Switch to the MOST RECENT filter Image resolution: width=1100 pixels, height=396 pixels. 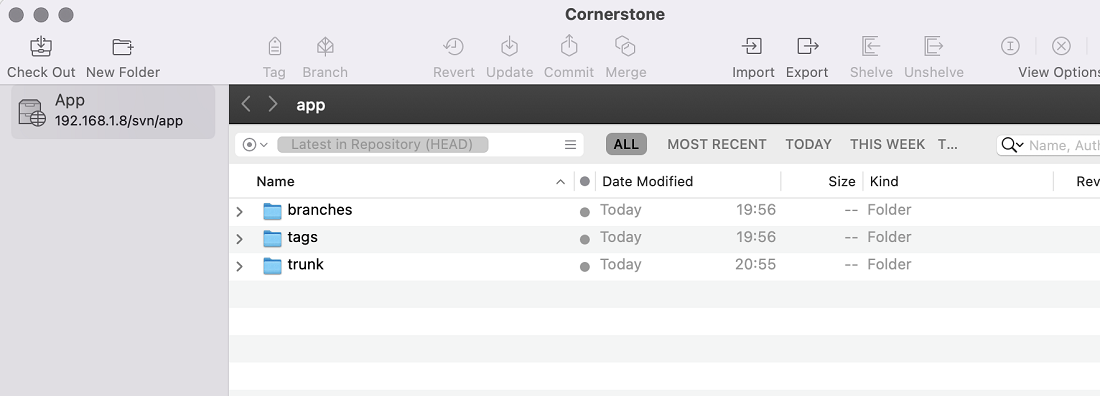point(716,144)
